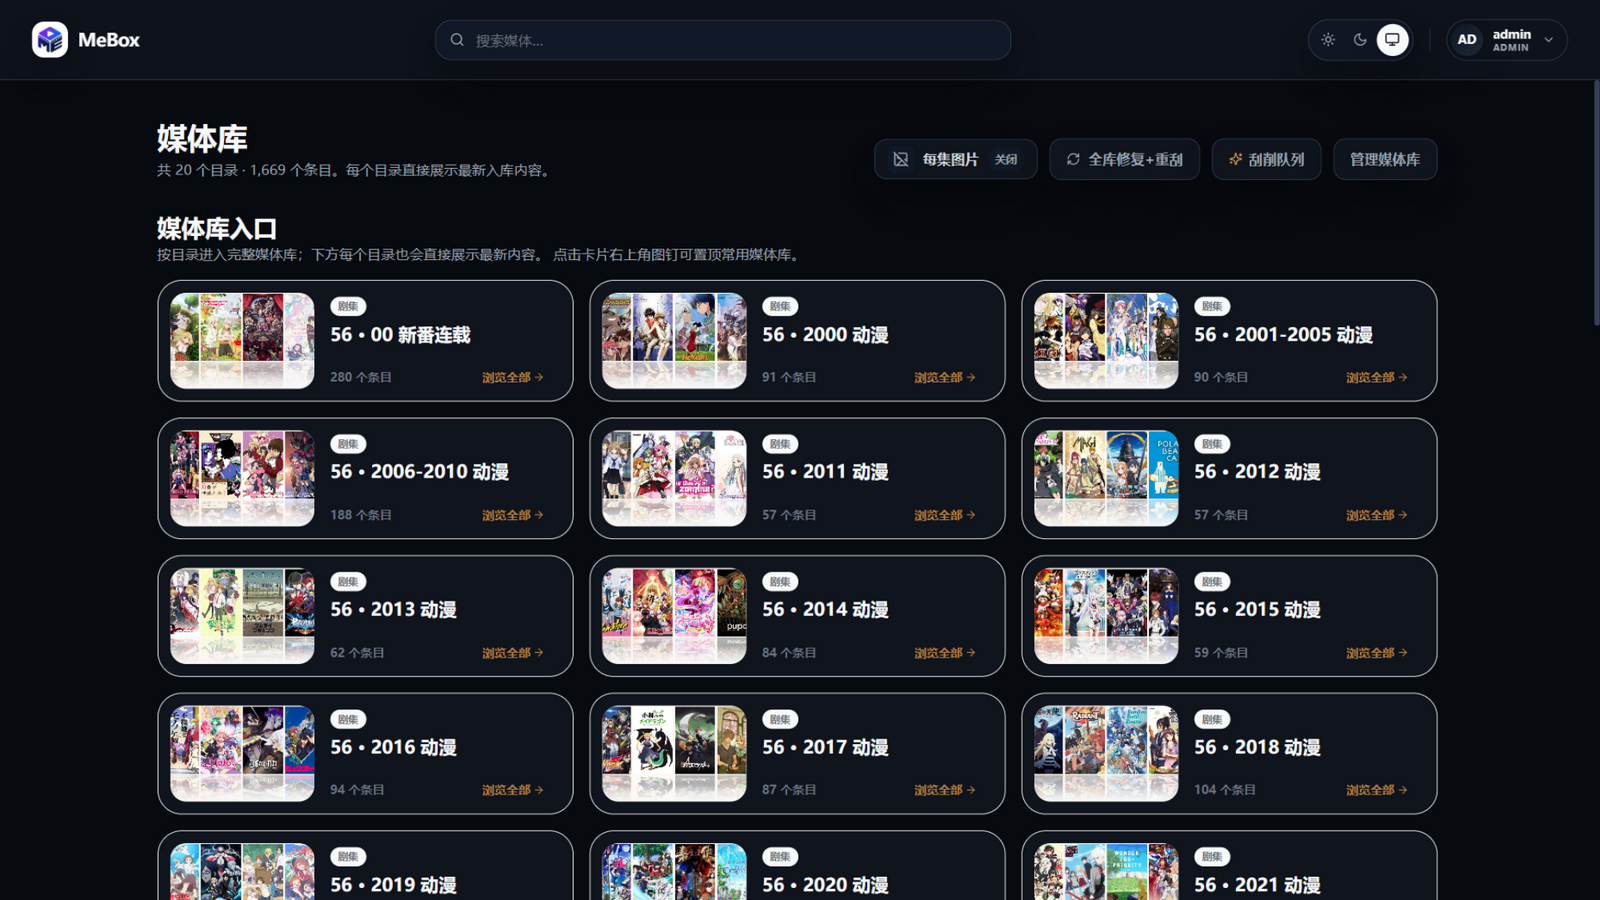Browse all in 2016 动漫 library
Screen dimensions: 1600x900
513,790
